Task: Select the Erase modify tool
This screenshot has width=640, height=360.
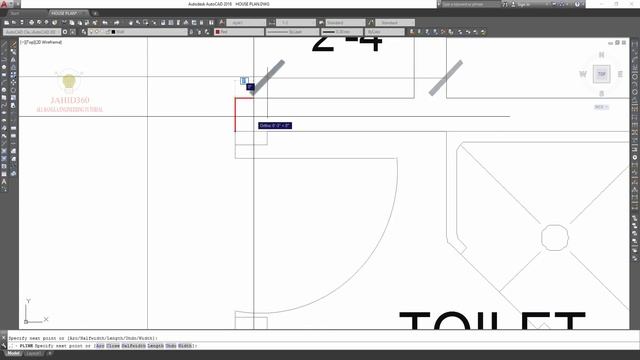Action: pyautogui.click(x=13, y=44)
